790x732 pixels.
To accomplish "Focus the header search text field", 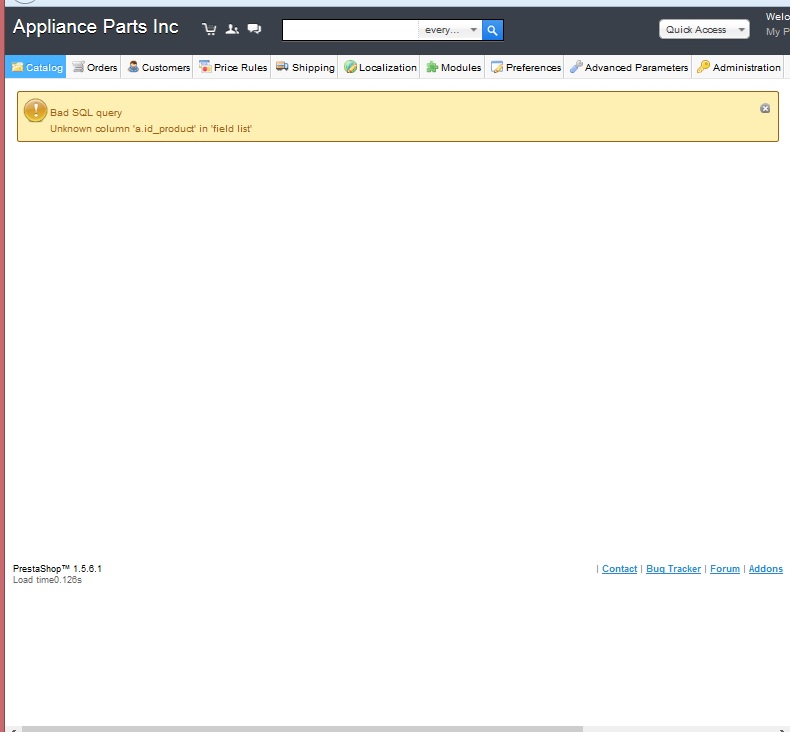I will click(x=351, y=30).
